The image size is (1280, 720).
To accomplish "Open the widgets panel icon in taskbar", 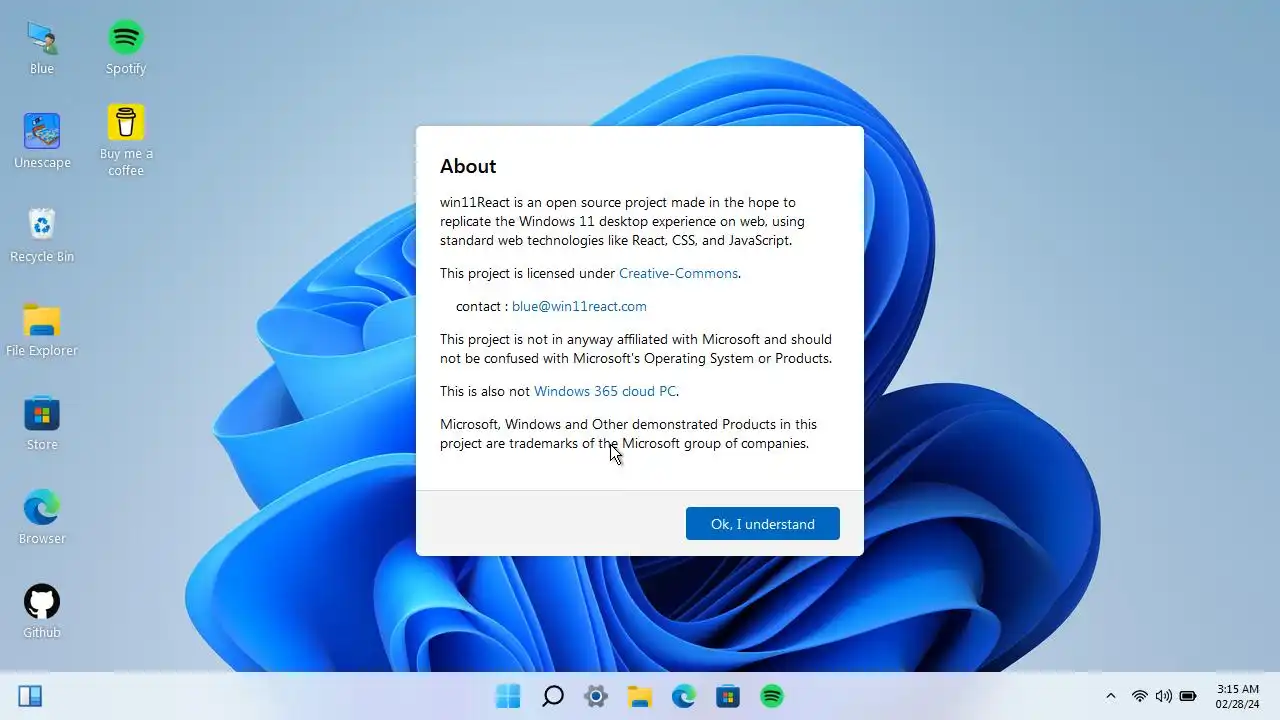I will click(30, 696).
